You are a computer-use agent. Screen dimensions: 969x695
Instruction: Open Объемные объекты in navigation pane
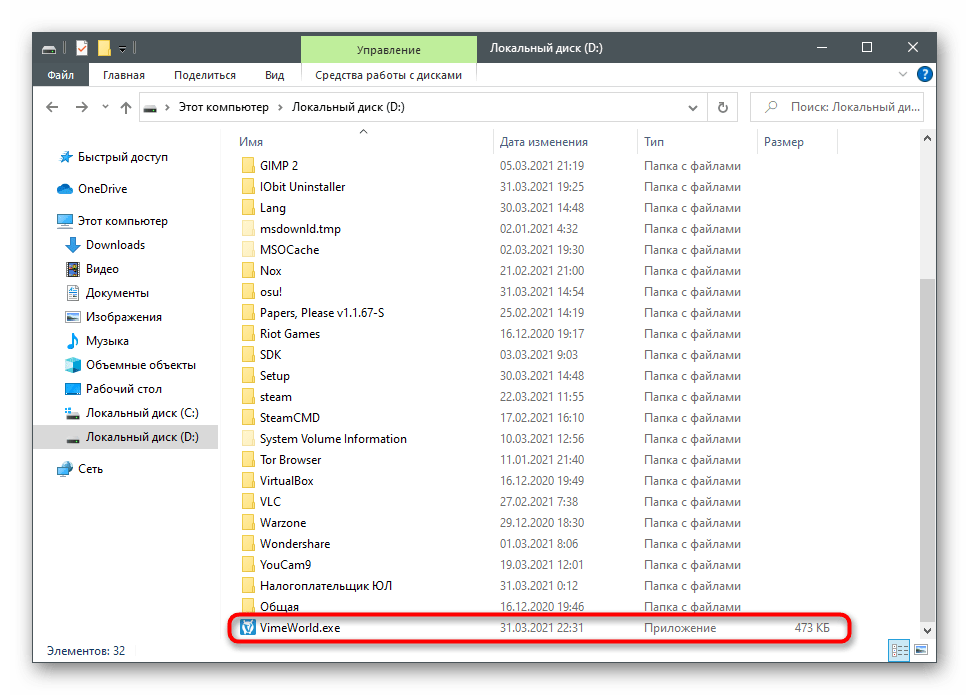(x=140, y=365)
